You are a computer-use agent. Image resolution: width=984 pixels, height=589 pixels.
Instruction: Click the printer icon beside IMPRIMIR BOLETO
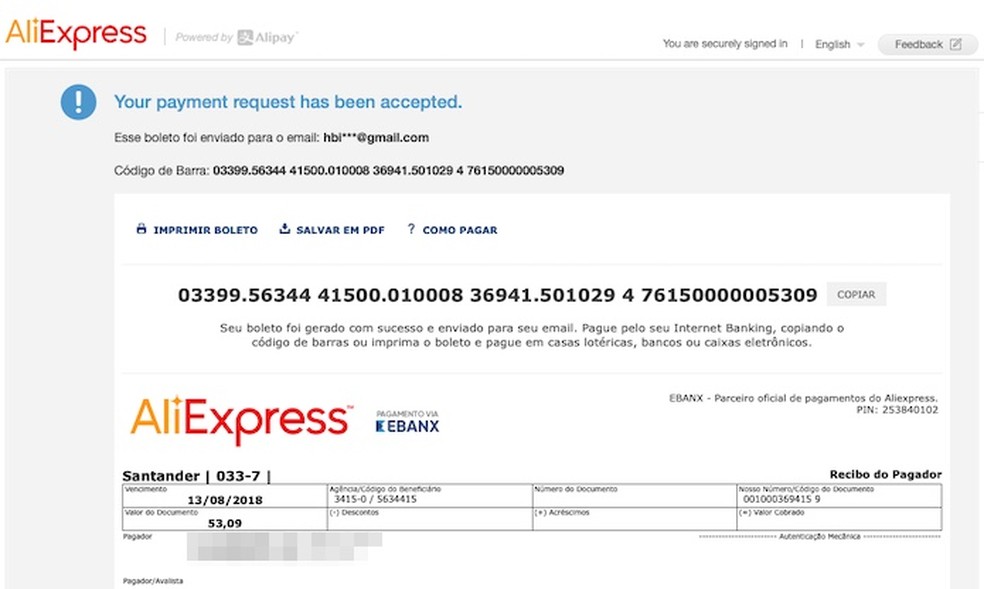point(140,229)
